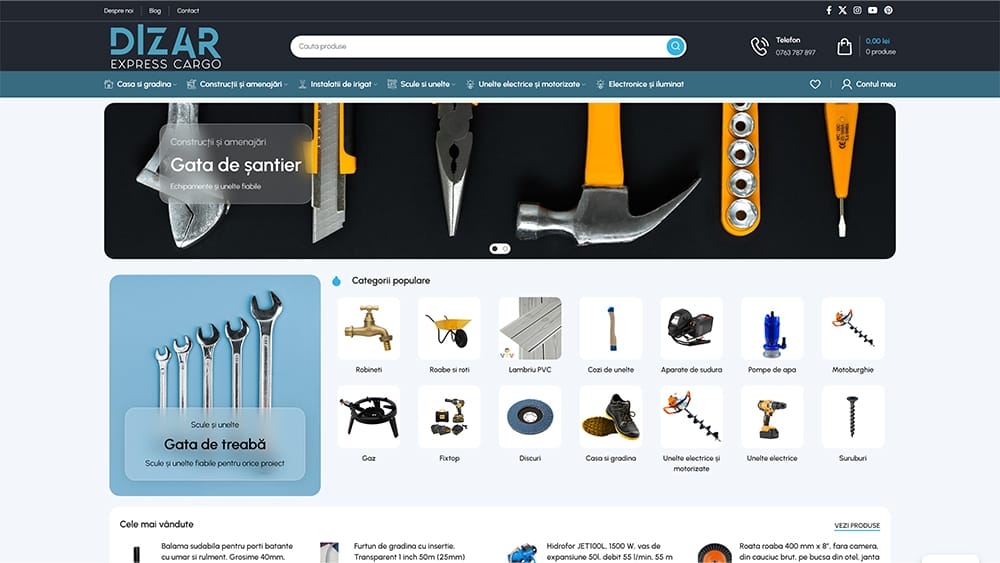Open the Pompe de apa category
This screenshot has width=1000, height=563.
tap(772, 329)
